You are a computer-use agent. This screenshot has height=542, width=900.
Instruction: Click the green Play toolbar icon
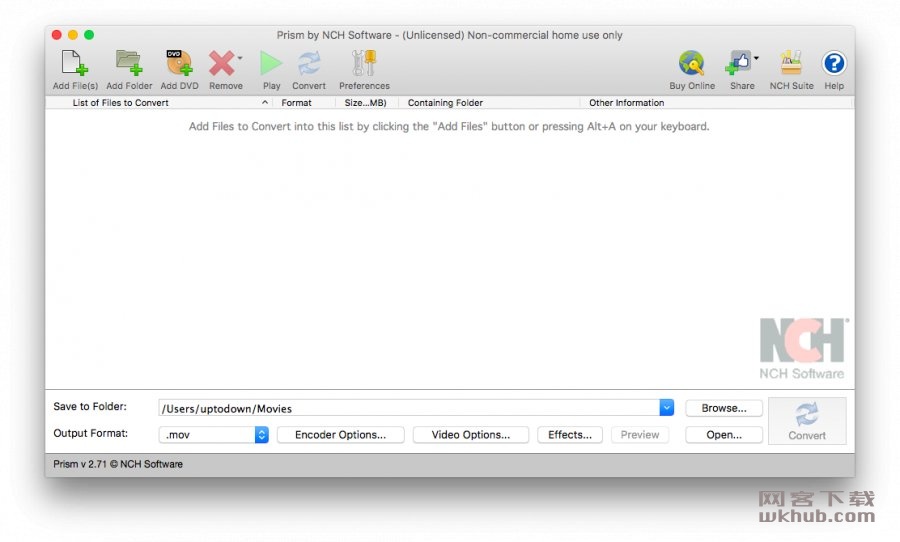pyautogui.click(x=270, y=63)
